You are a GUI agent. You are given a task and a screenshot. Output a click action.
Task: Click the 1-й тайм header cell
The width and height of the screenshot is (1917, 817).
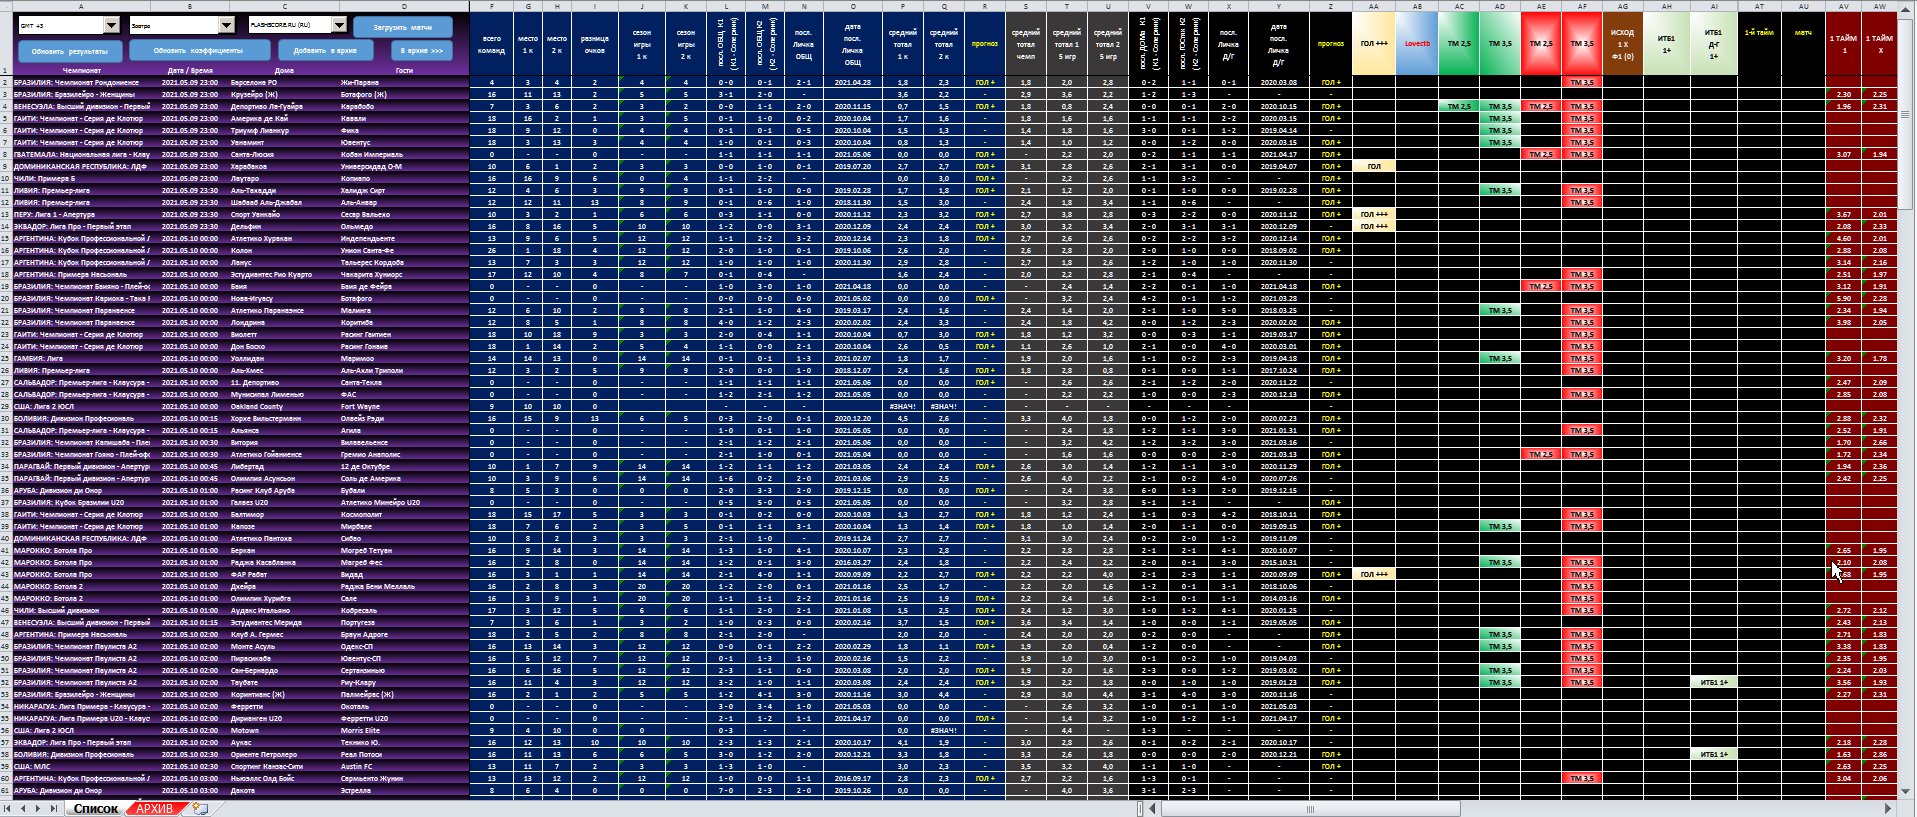[x=1759, y=44]
